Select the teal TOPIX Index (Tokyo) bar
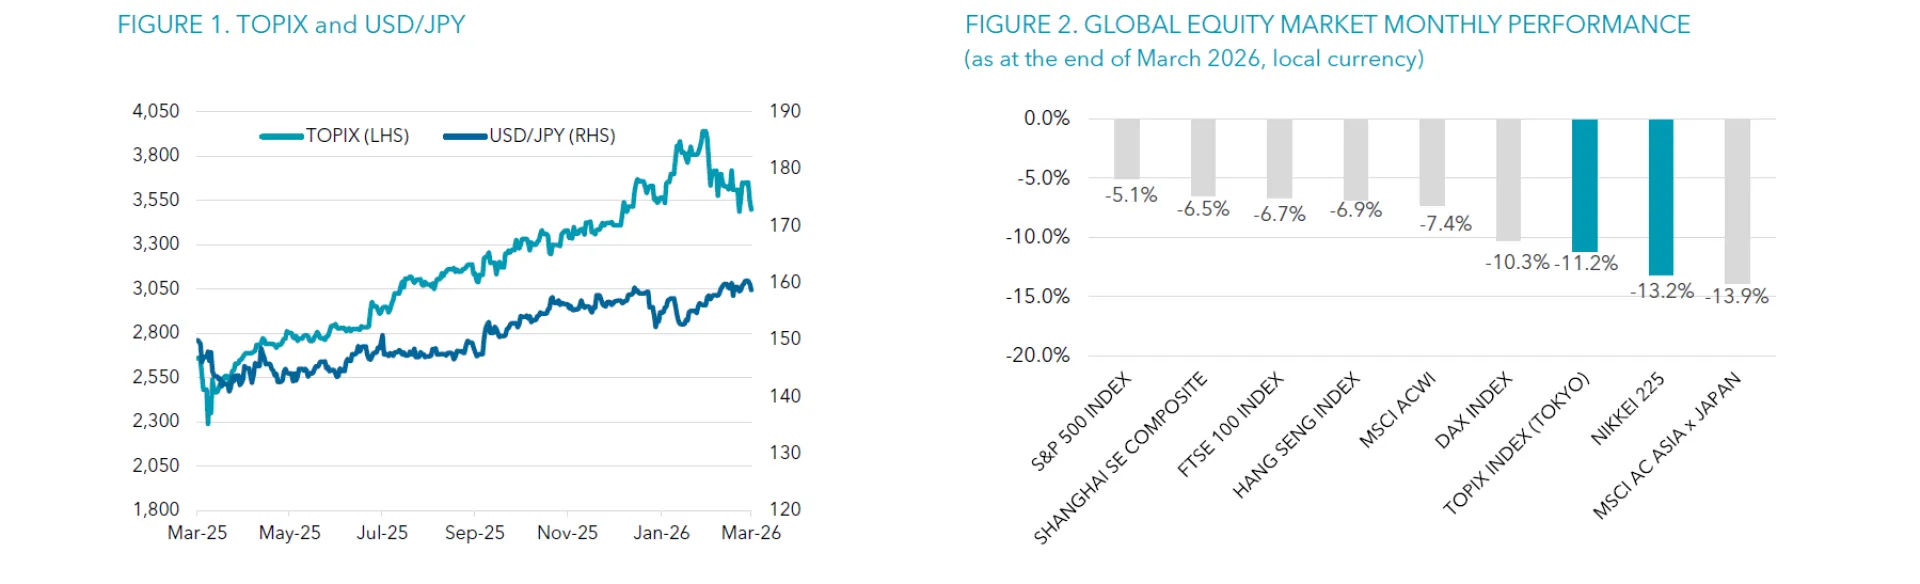1920x584 pixels. (1584, 185)
